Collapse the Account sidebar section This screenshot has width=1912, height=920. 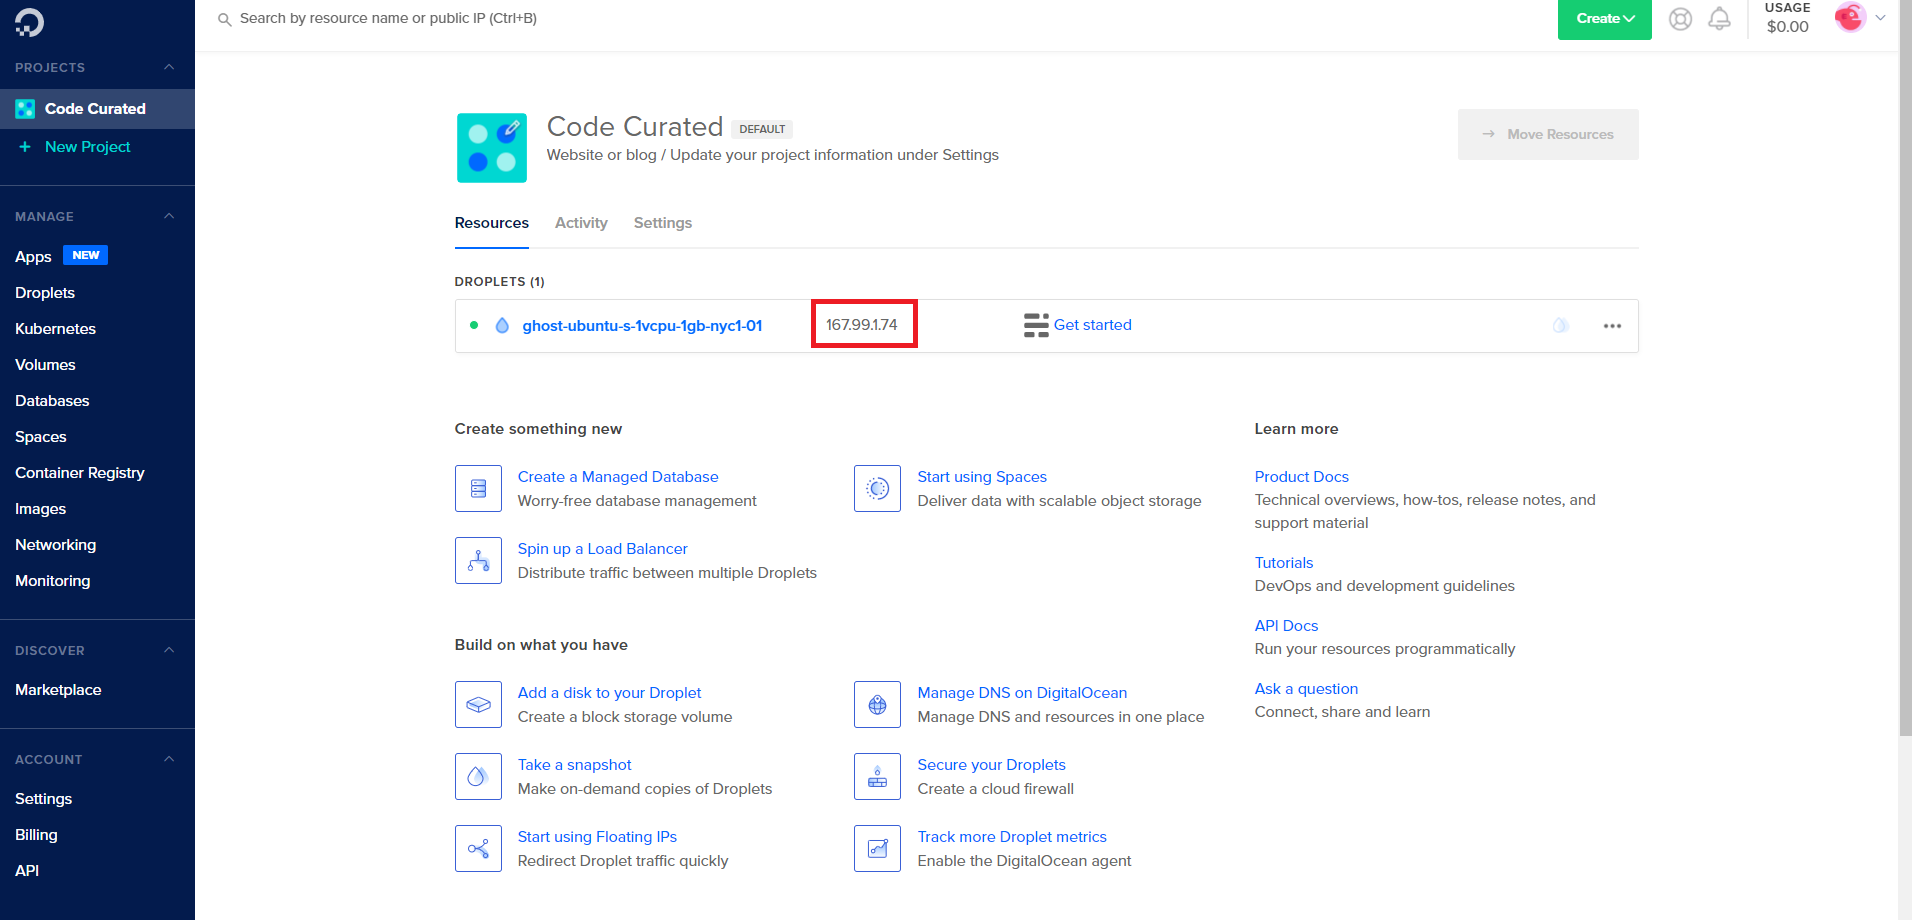point(169,759)
